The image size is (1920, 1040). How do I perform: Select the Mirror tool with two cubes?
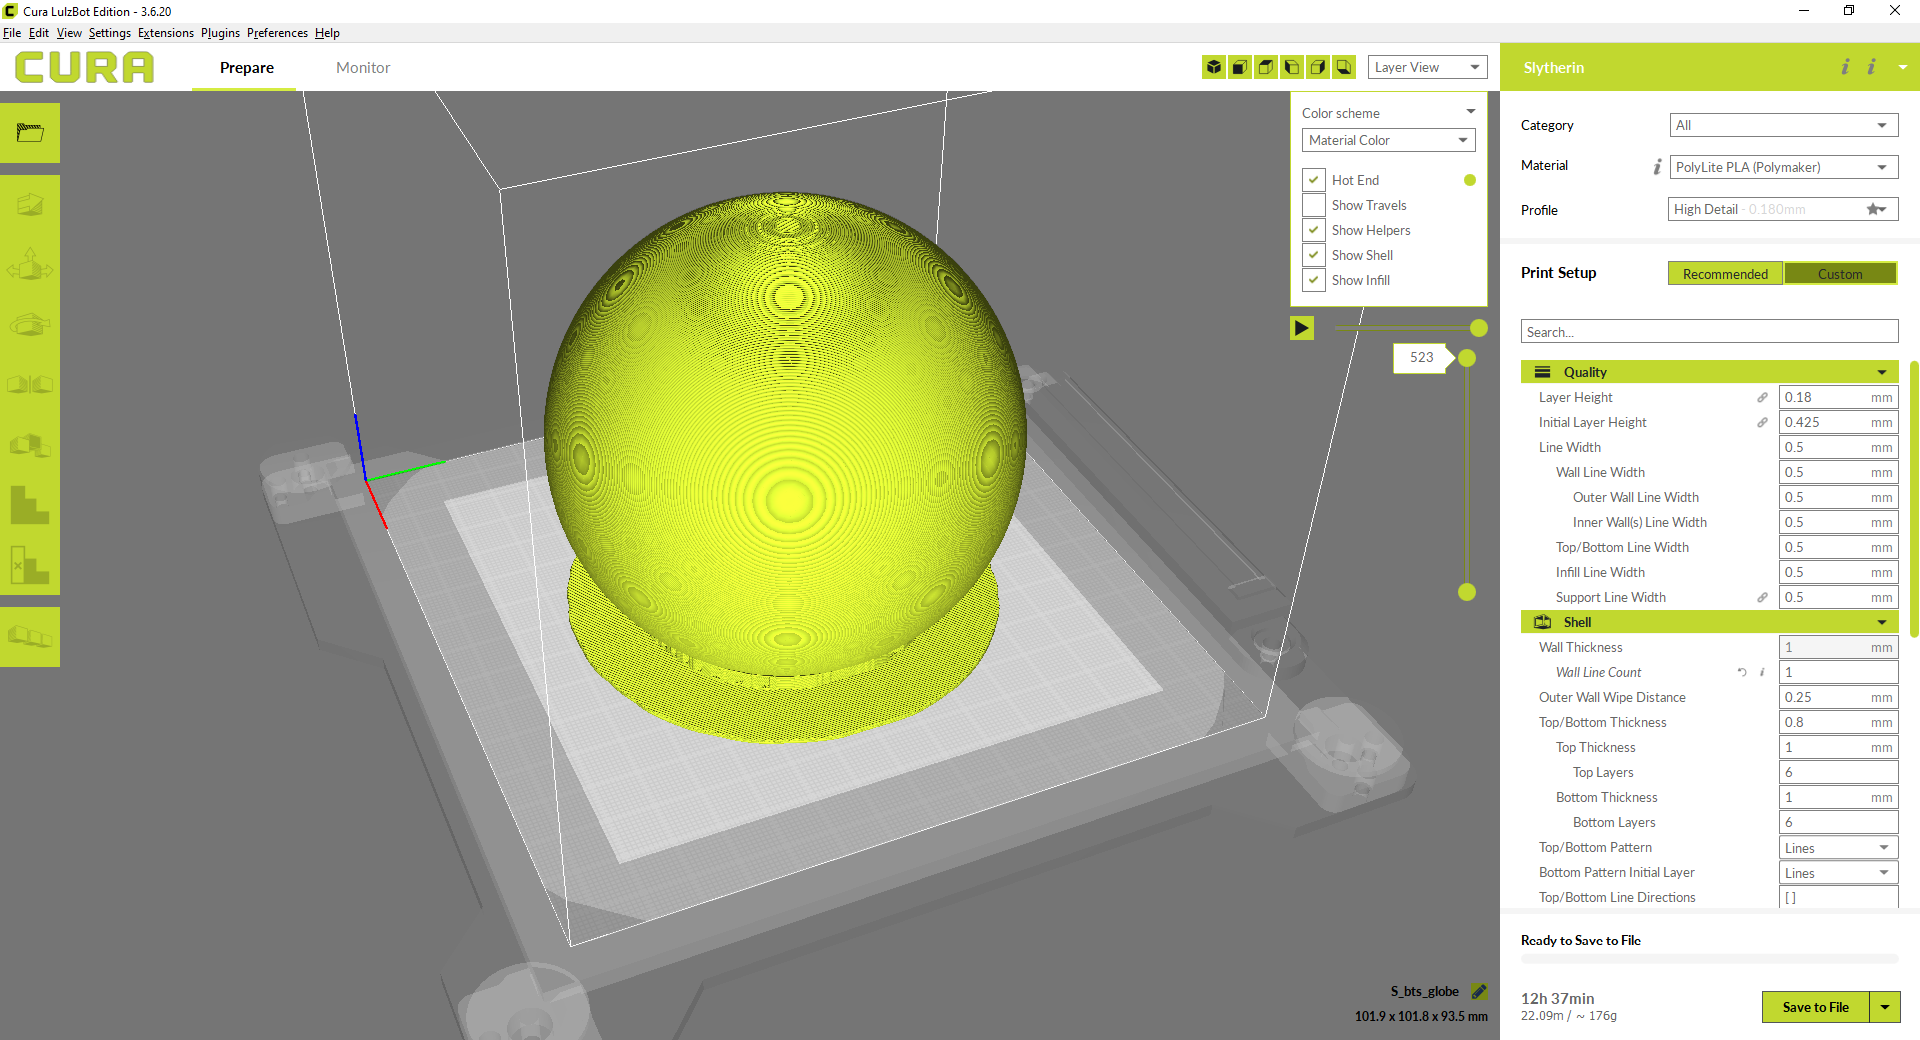click(30, 384)
